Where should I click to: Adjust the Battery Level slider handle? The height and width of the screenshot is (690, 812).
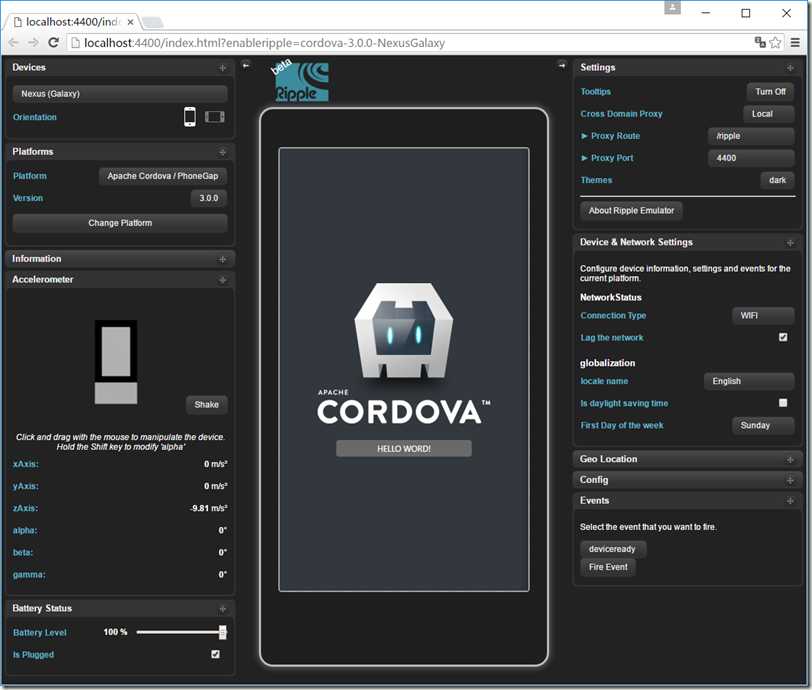(223, 632)
